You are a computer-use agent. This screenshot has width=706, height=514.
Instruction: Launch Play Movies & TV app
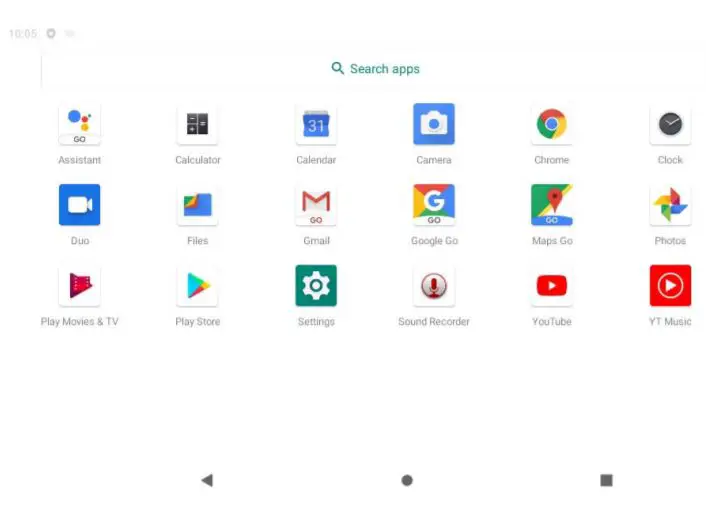tap(80, 286)
